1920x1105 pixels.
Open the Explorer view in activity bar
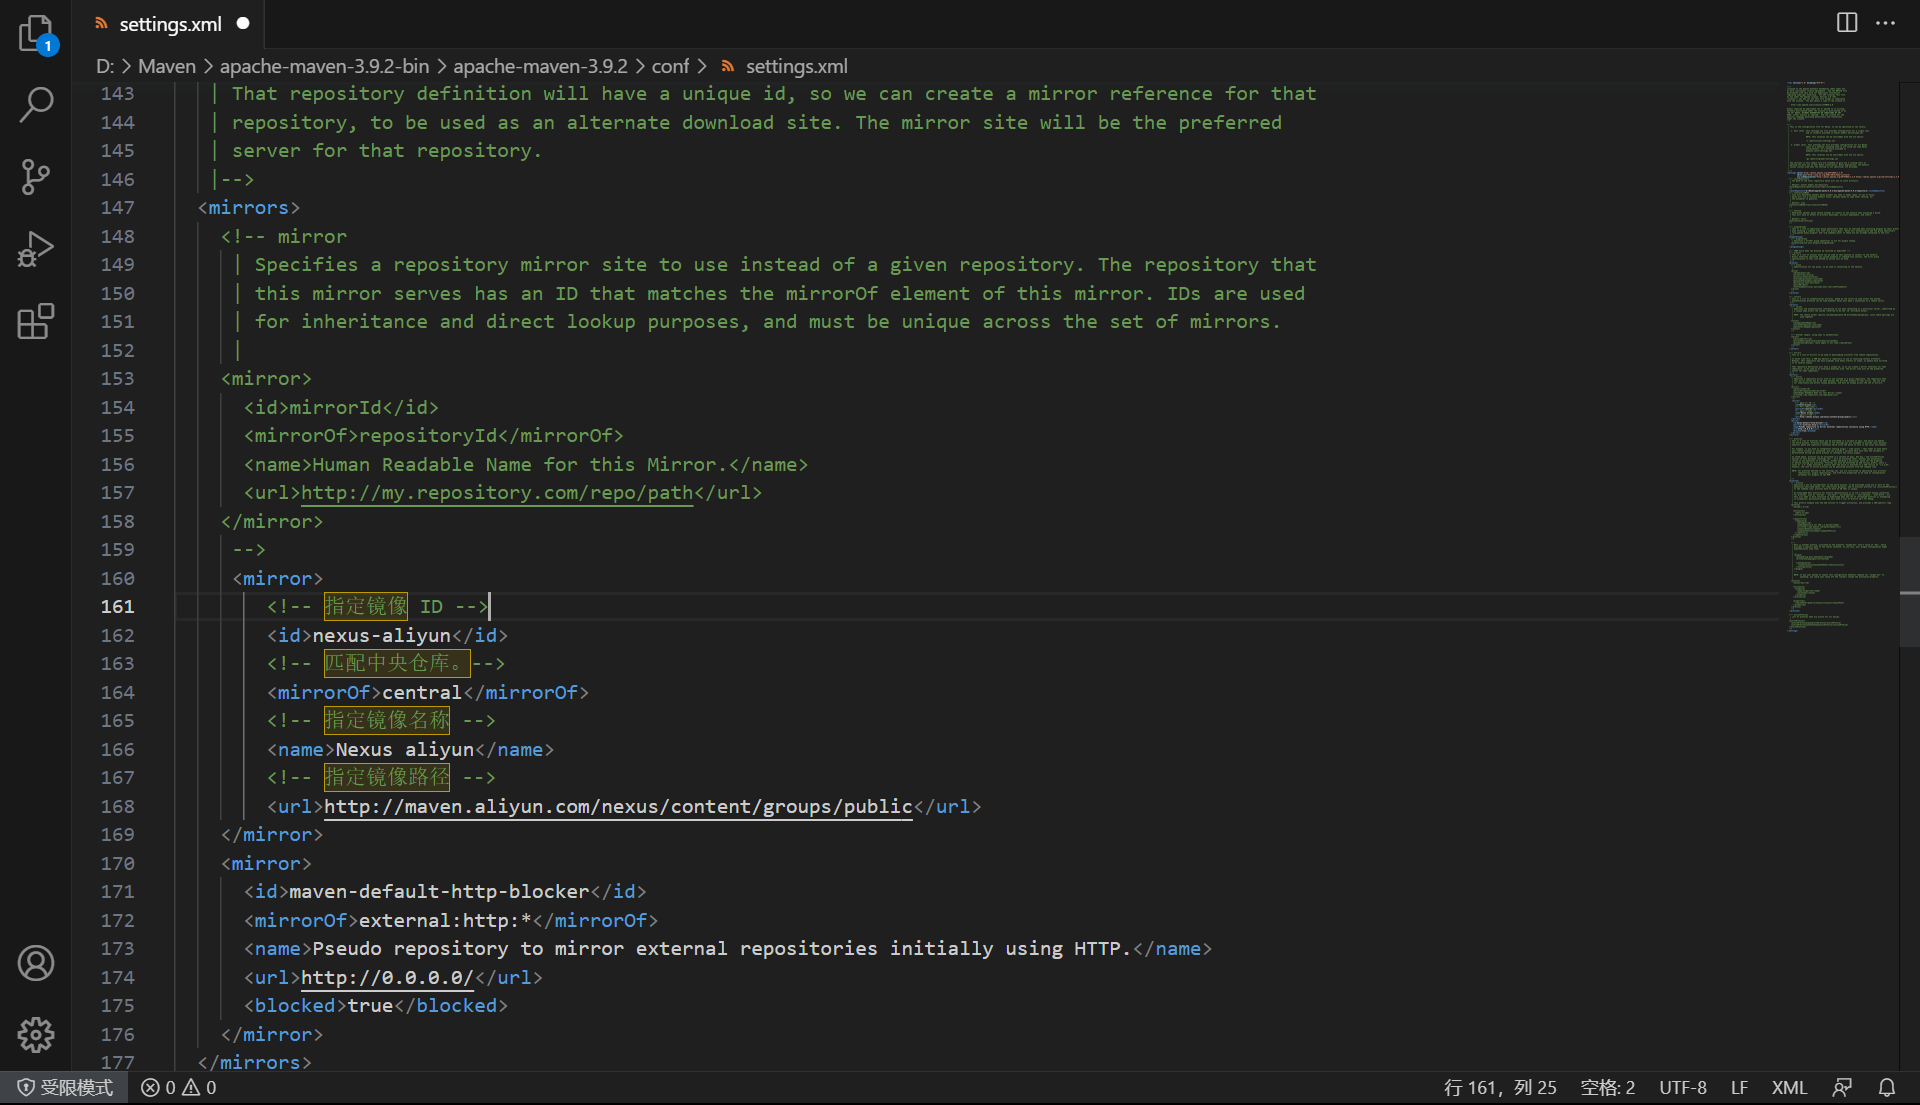(x=36, y=34)
